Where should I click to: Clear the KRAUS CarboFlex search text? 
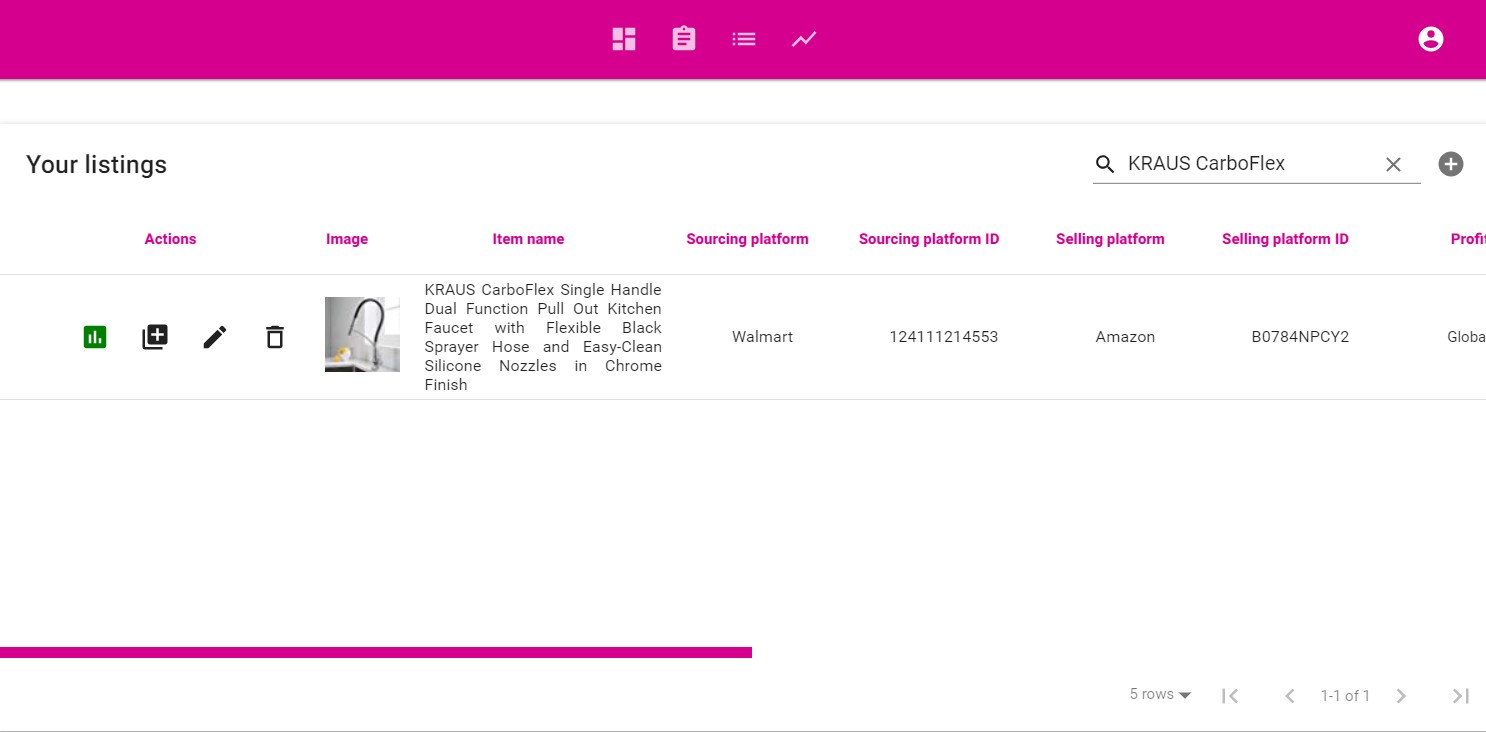1393,164
